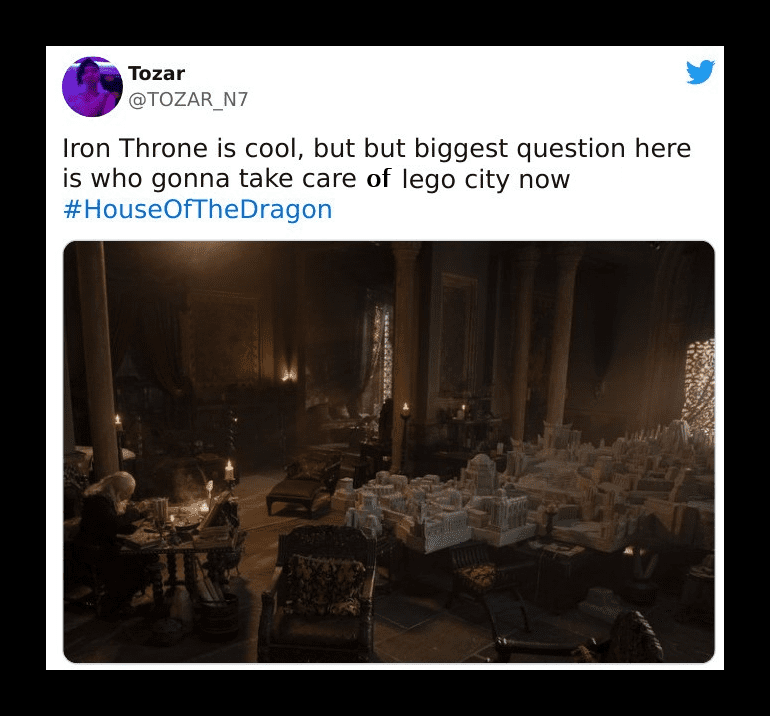
Task: Open the #HouseOfTheDragon hashtag
Action: coord(198,209)
